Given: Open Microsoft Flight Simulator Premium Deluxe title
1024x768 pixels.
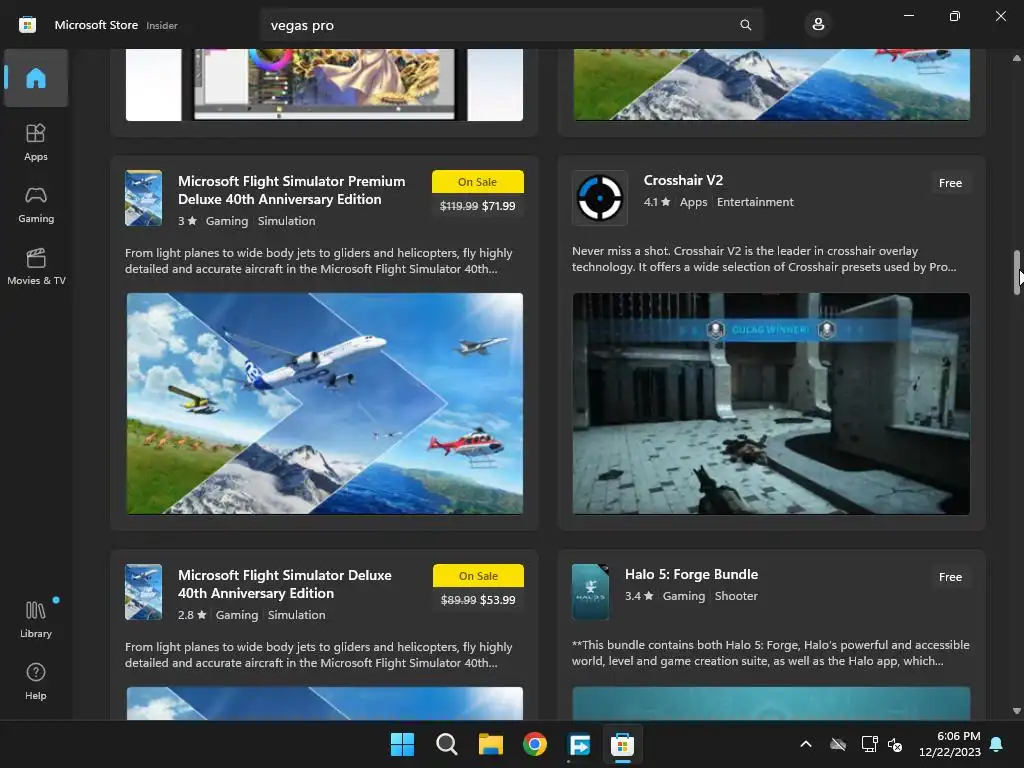Looking at the screenshot, I should point(291,190).
